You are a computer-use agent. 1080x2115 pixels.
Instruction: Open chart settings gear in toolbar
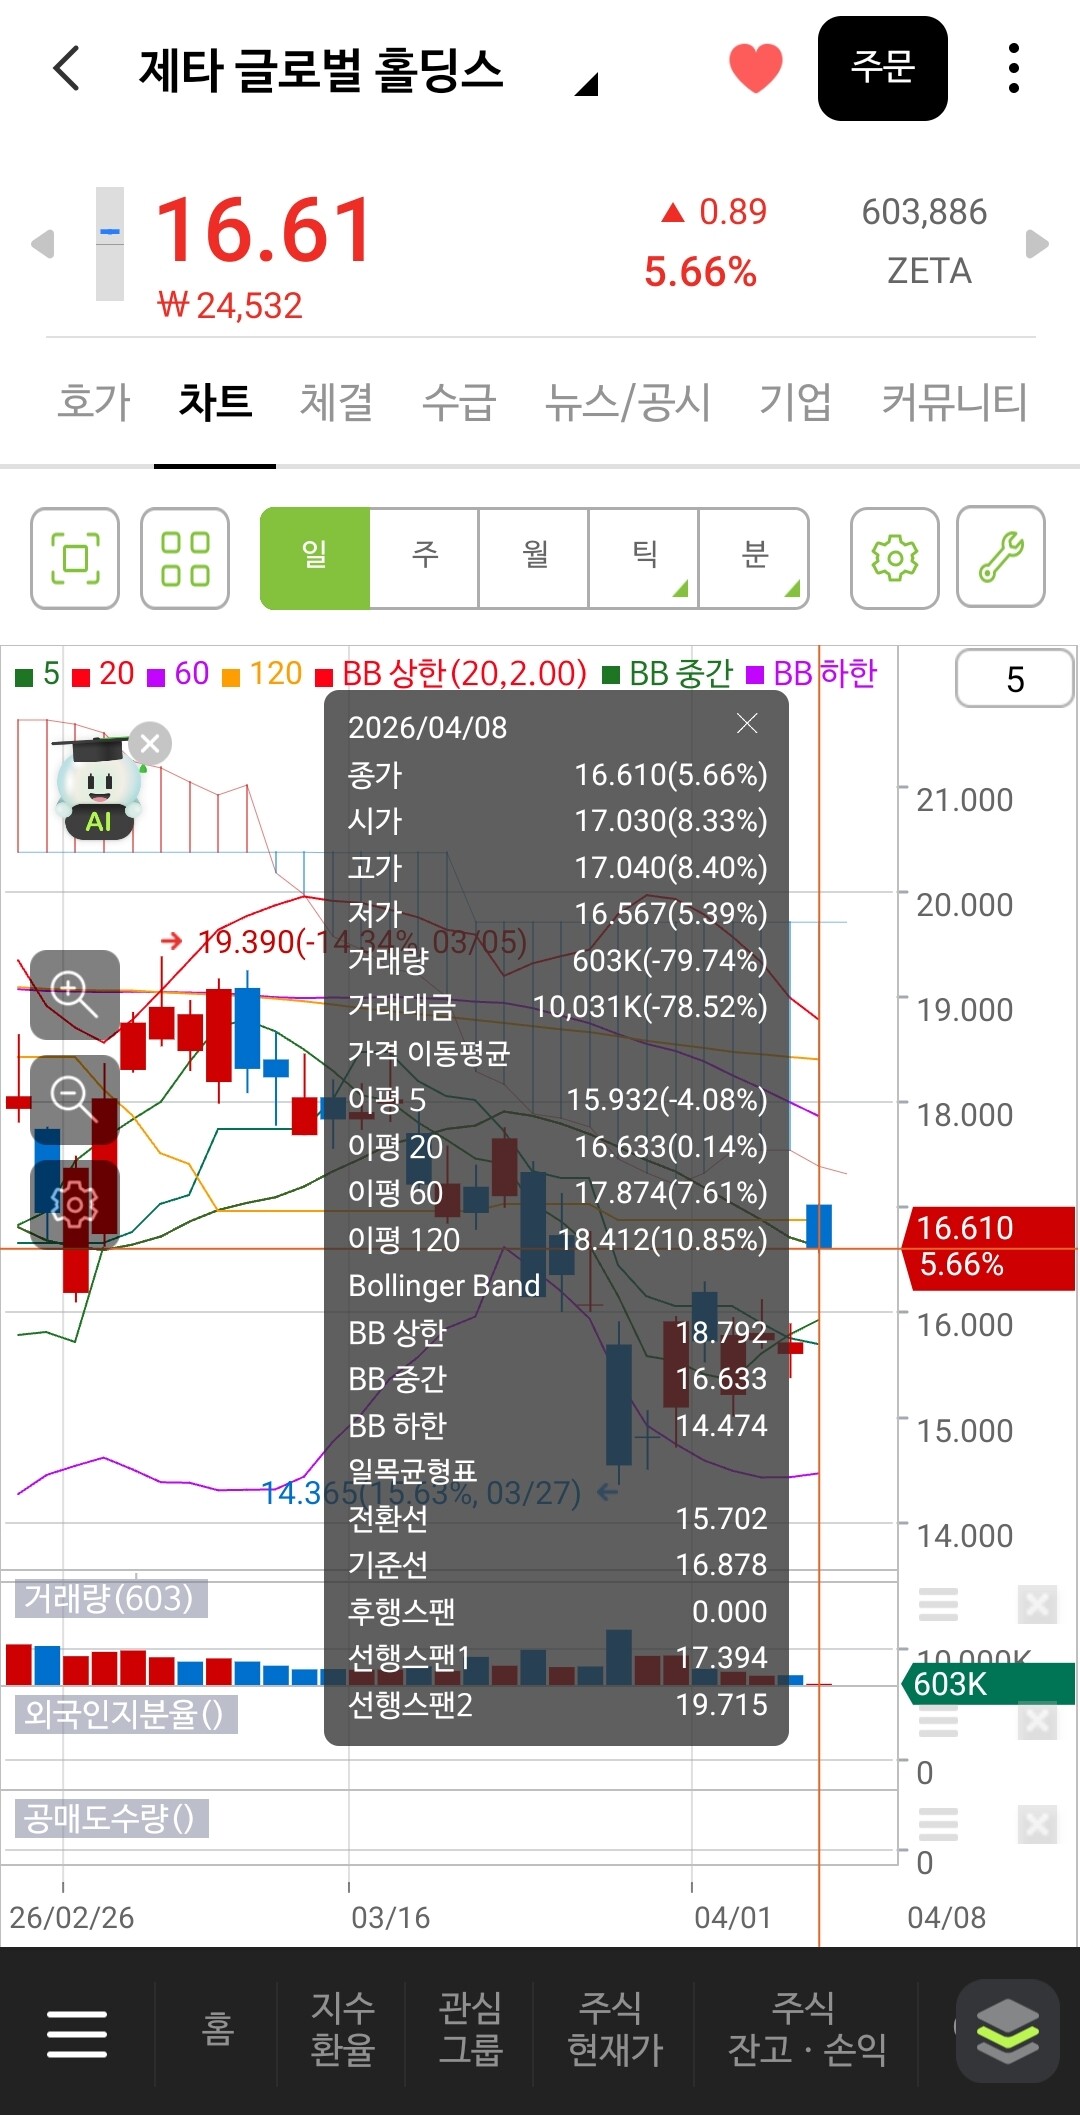[x=895, y=558]
